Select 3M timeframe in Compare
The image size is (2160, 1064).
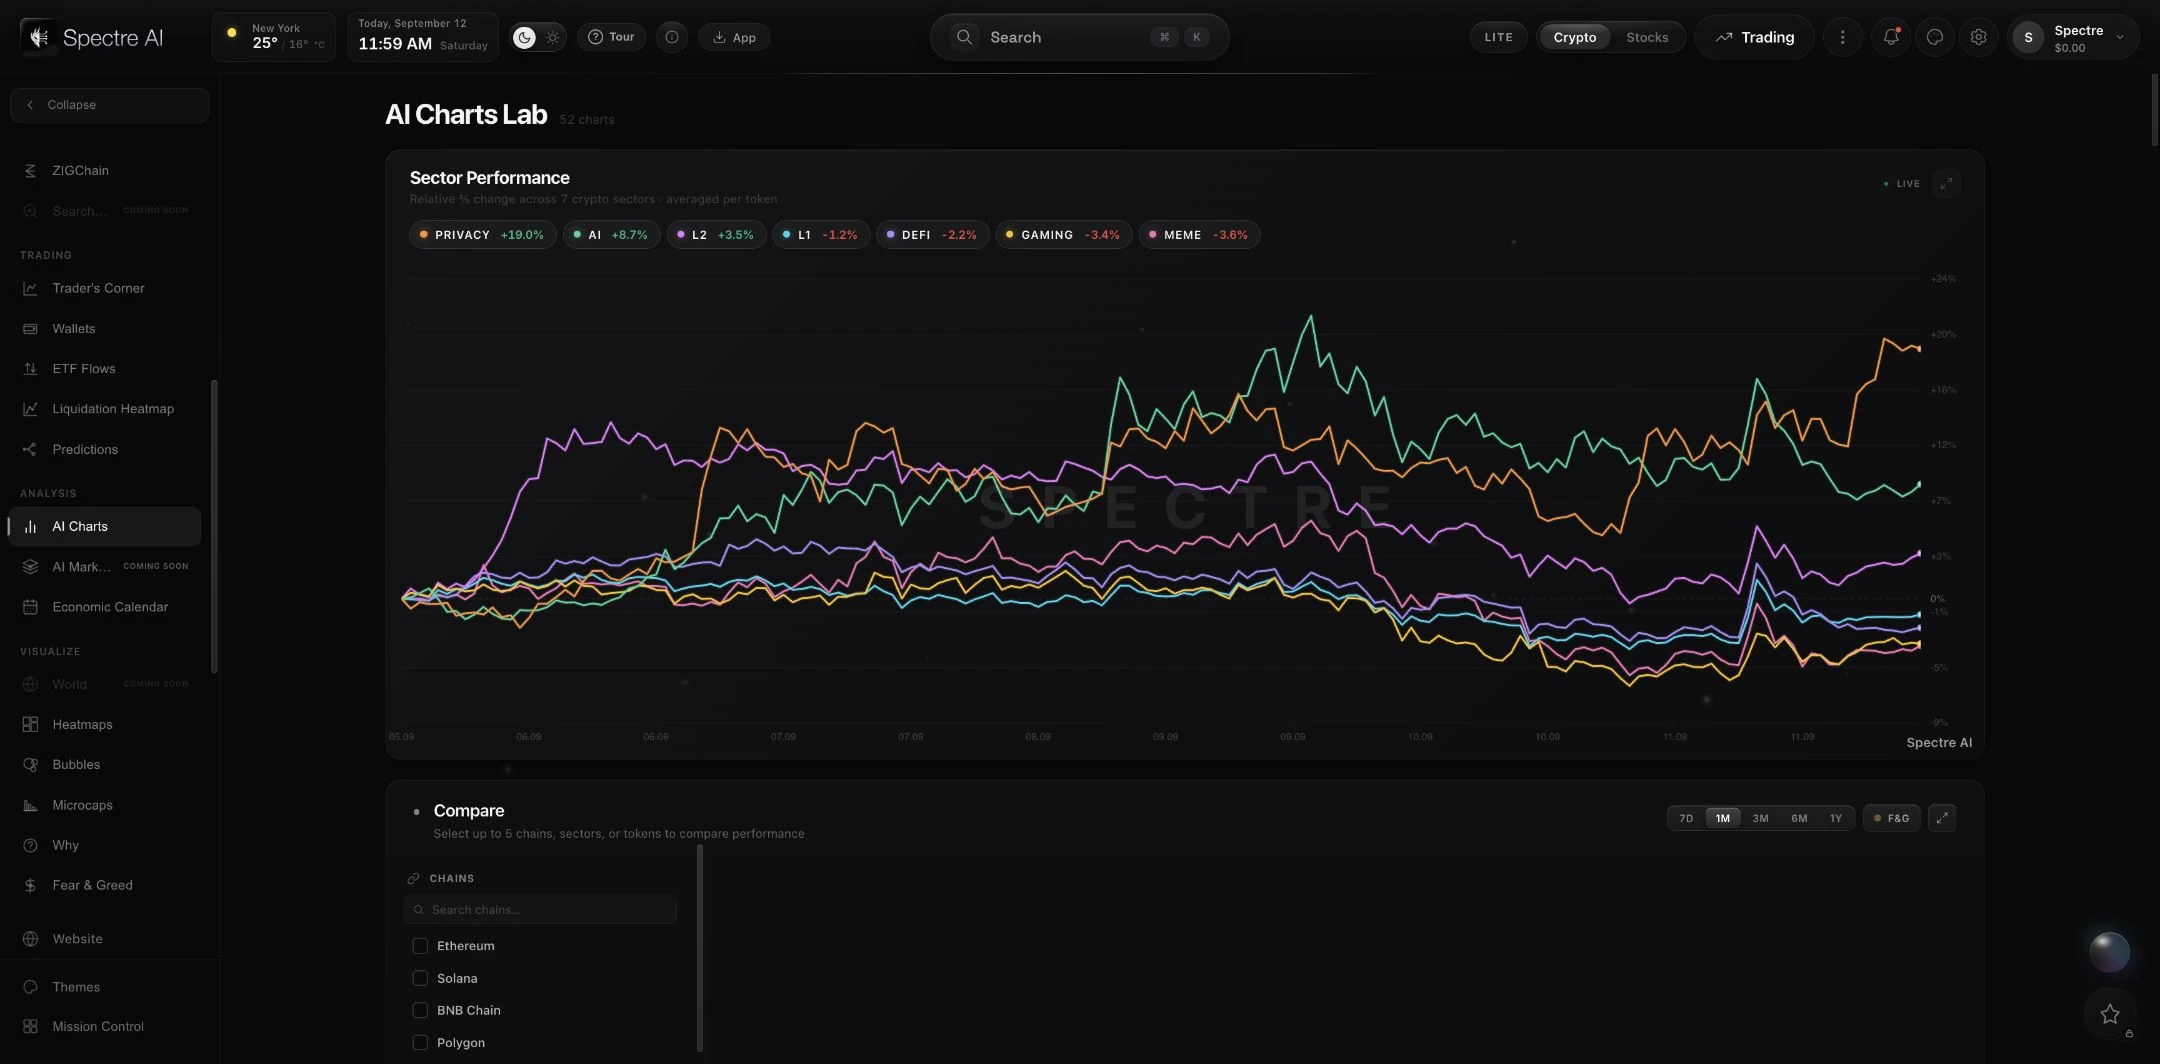click(1760, 818)
